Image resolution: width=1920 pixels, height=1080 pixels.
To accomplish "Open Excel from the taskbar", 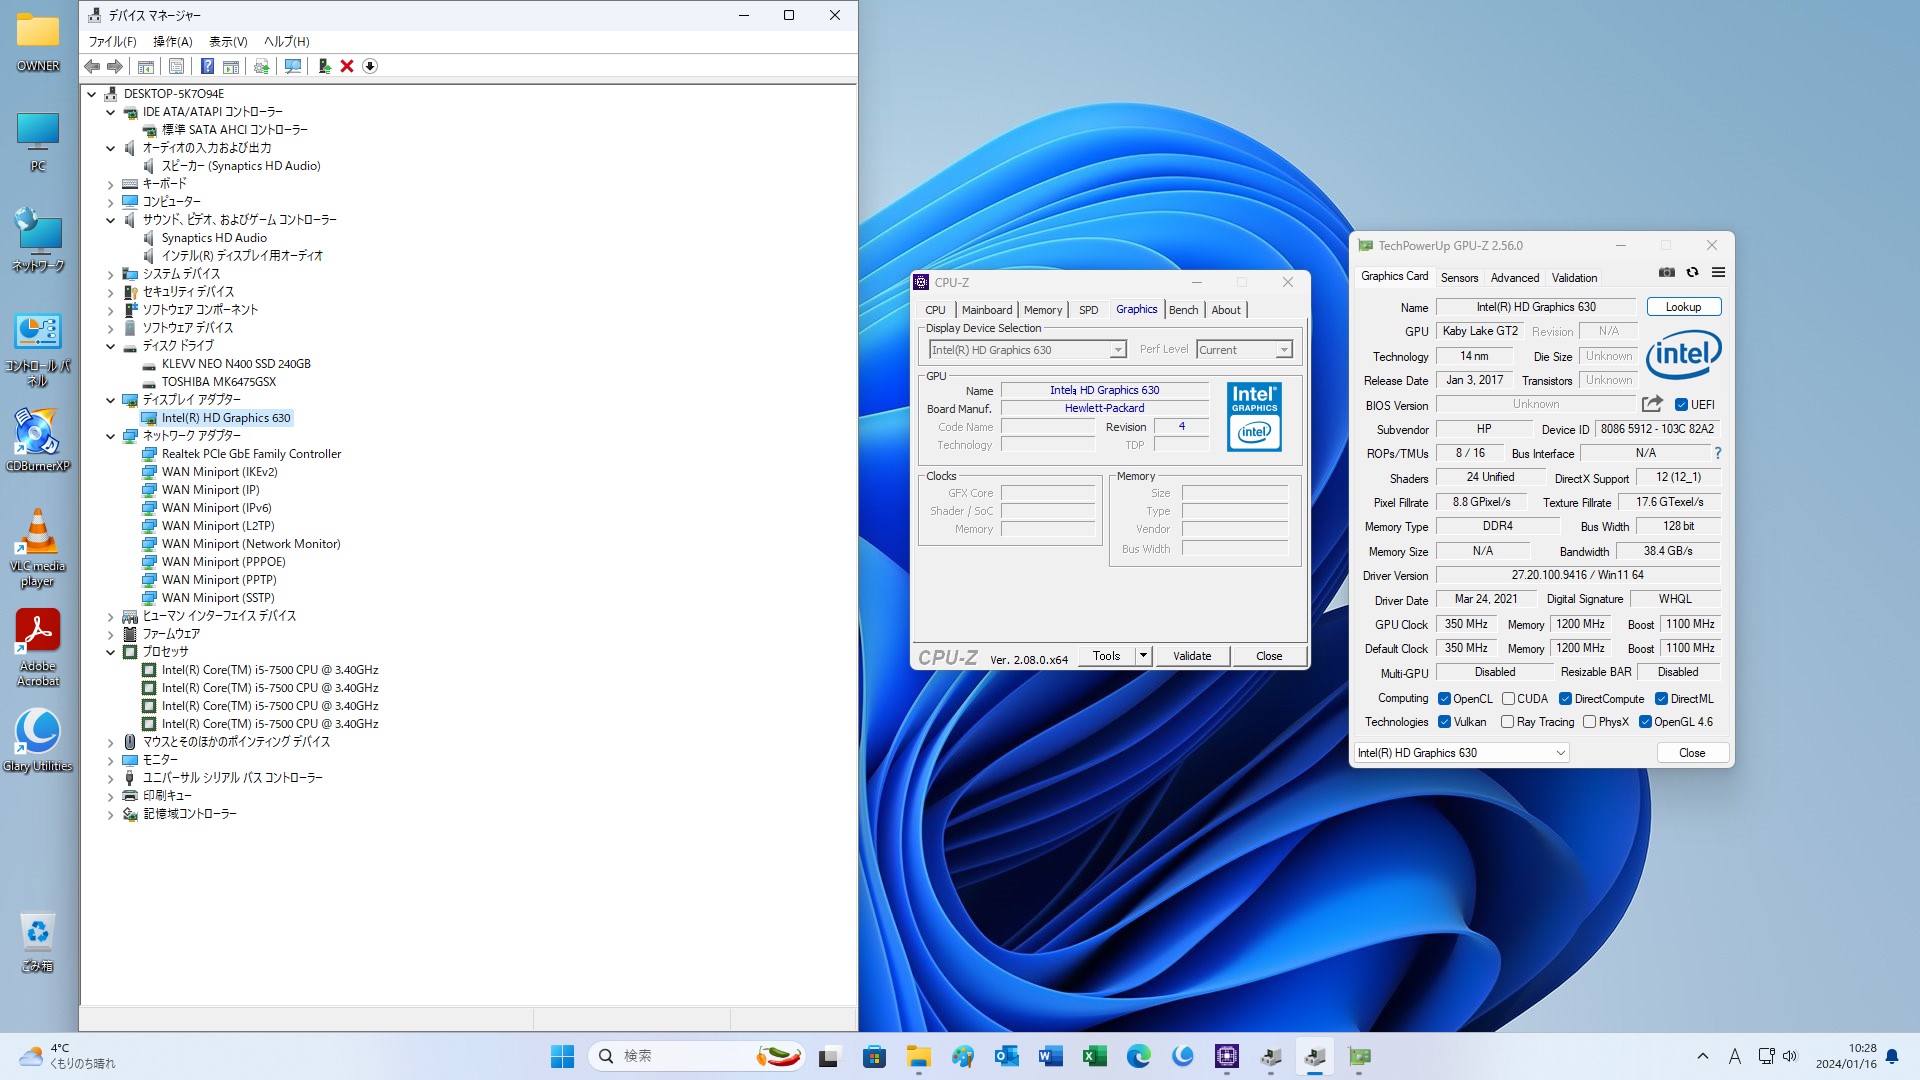I will pyautogui.click(x=1094, y=1056).
